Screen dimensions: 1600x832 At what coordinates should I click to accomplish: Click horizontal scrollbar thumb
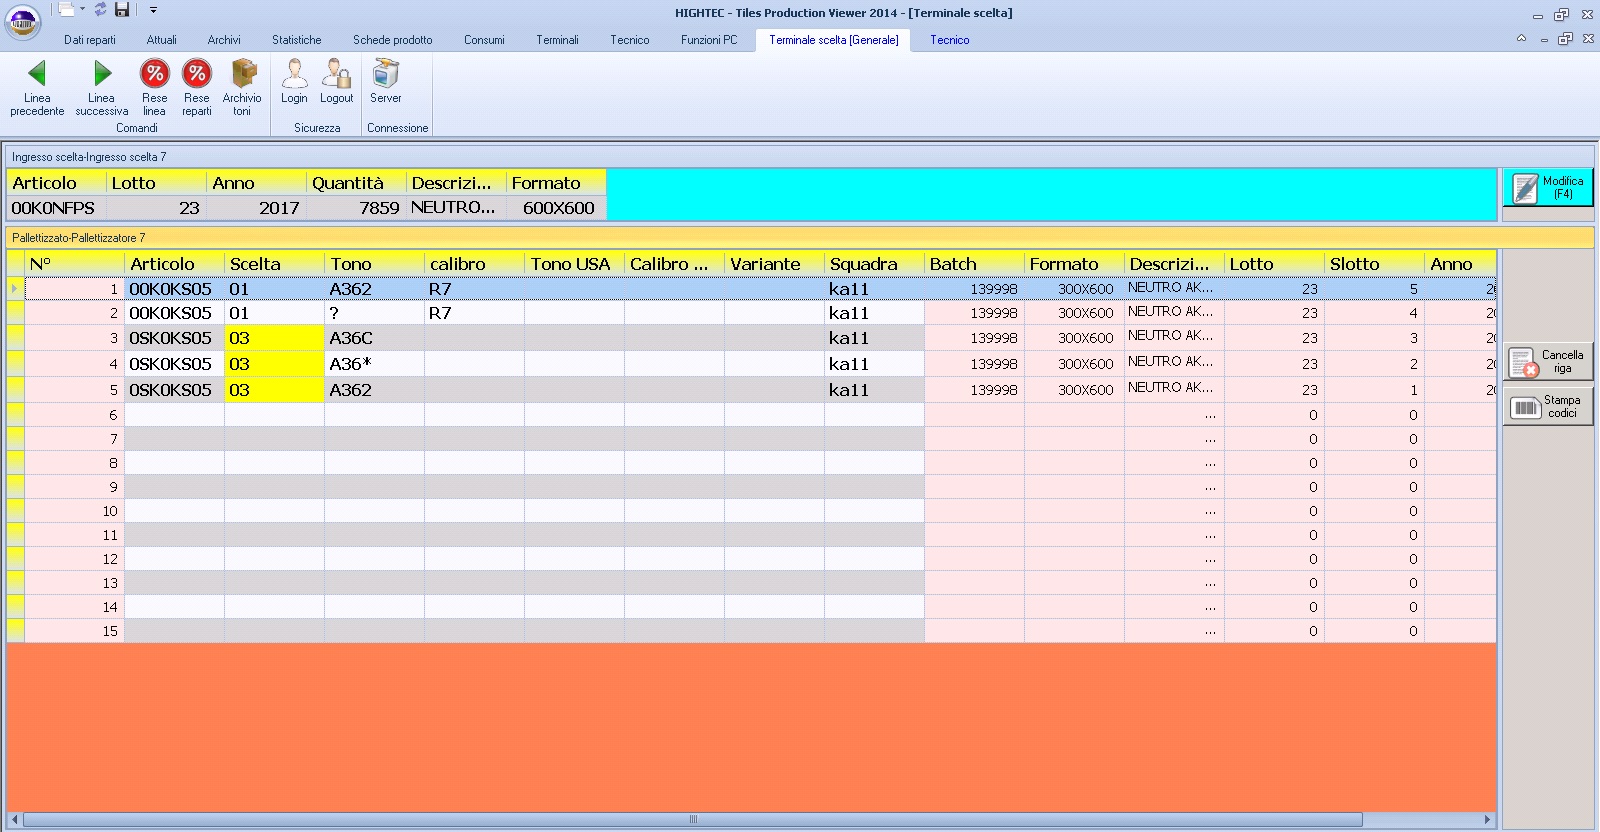point(692,820)
